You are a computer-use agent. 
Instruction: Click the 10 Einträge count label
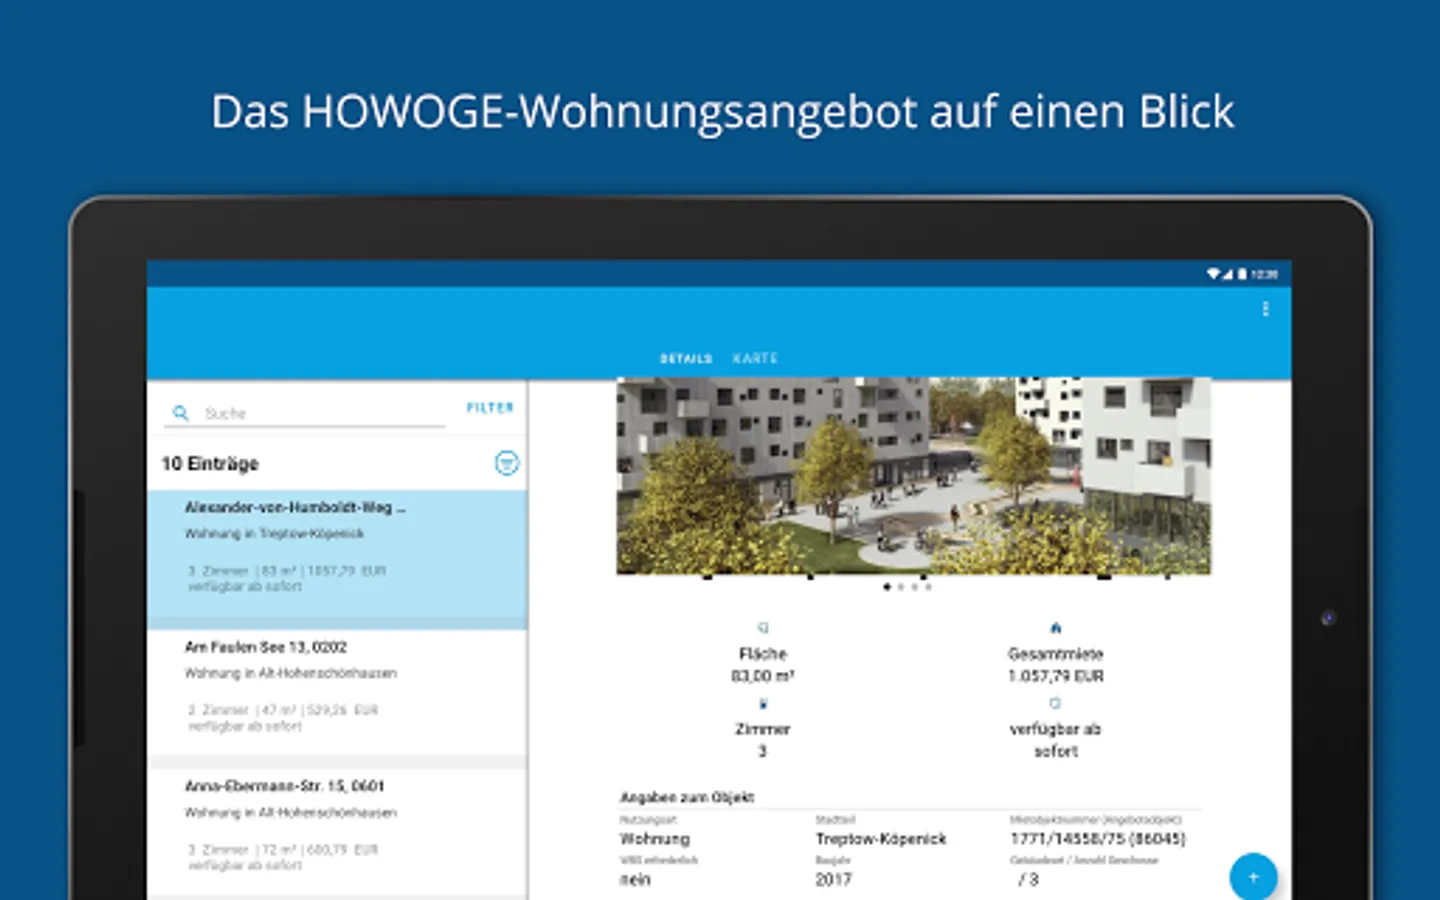point(210,464)
